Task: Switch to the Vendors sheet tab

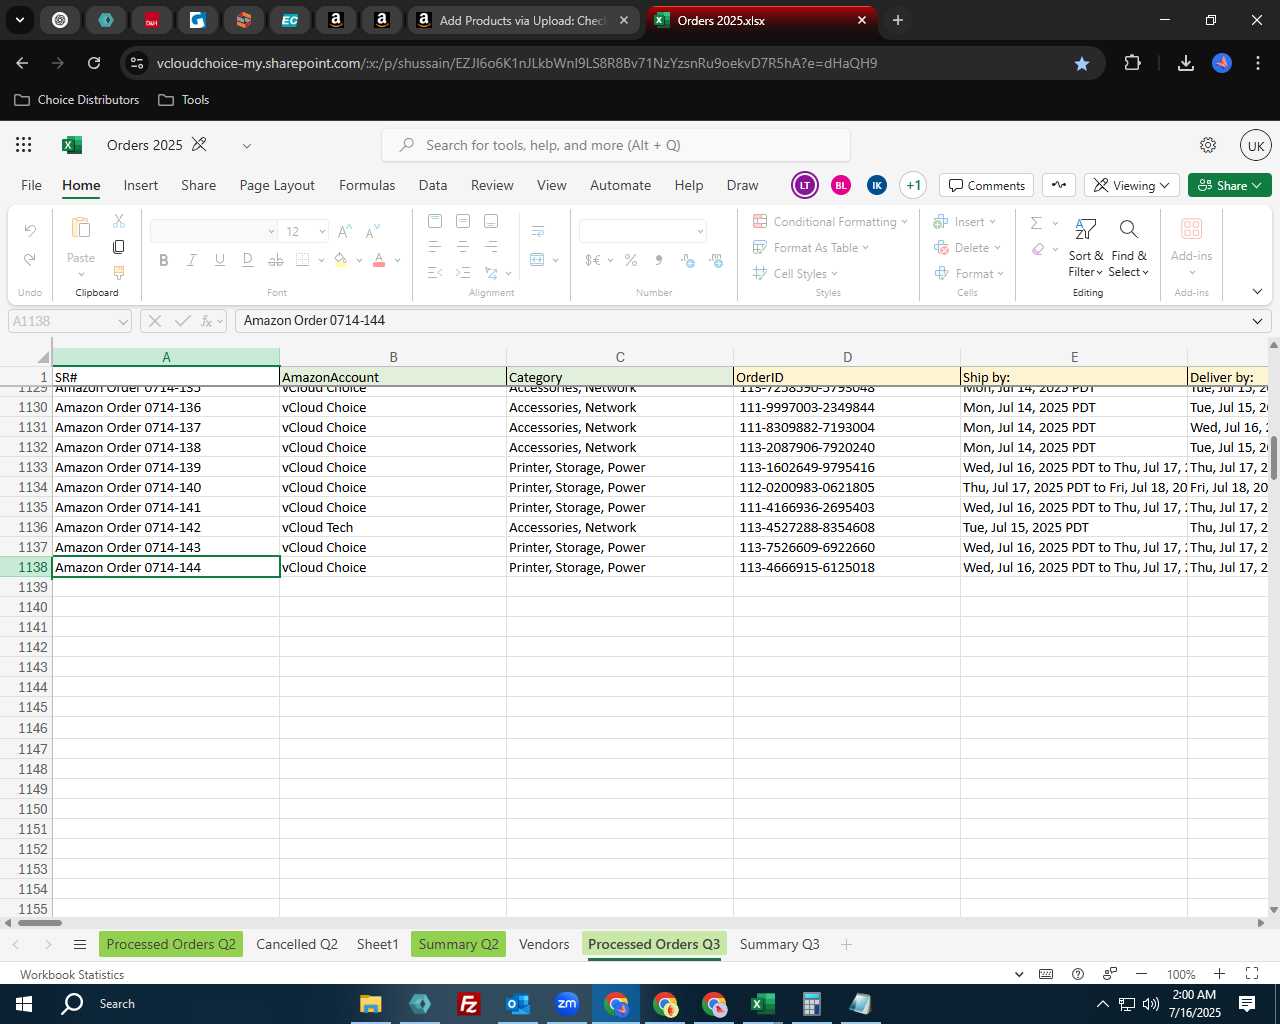Action: coord(544,945)
